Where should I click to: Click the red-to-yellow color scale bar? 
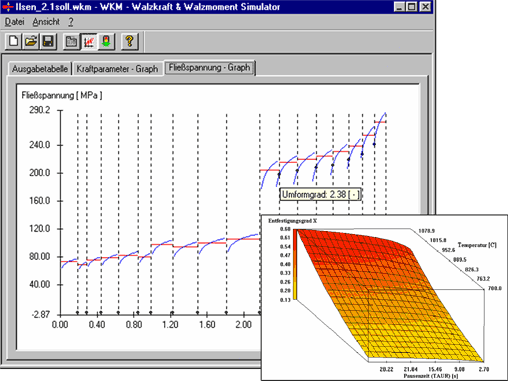295,264
